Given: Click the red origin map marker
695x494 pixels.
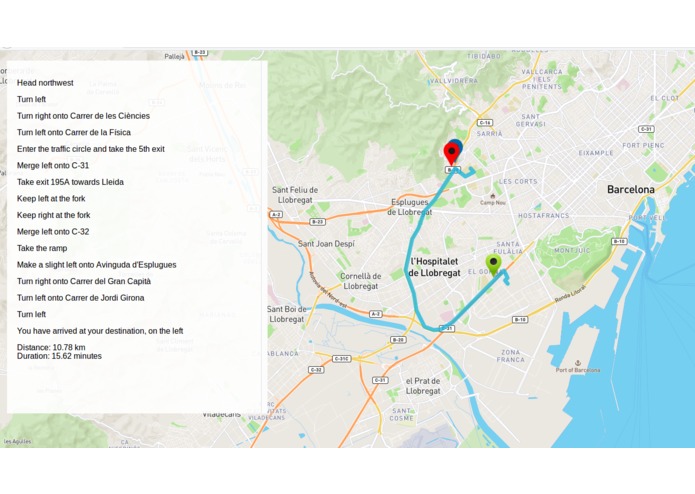Looking at the screenshot, I should tap(451, 153).
